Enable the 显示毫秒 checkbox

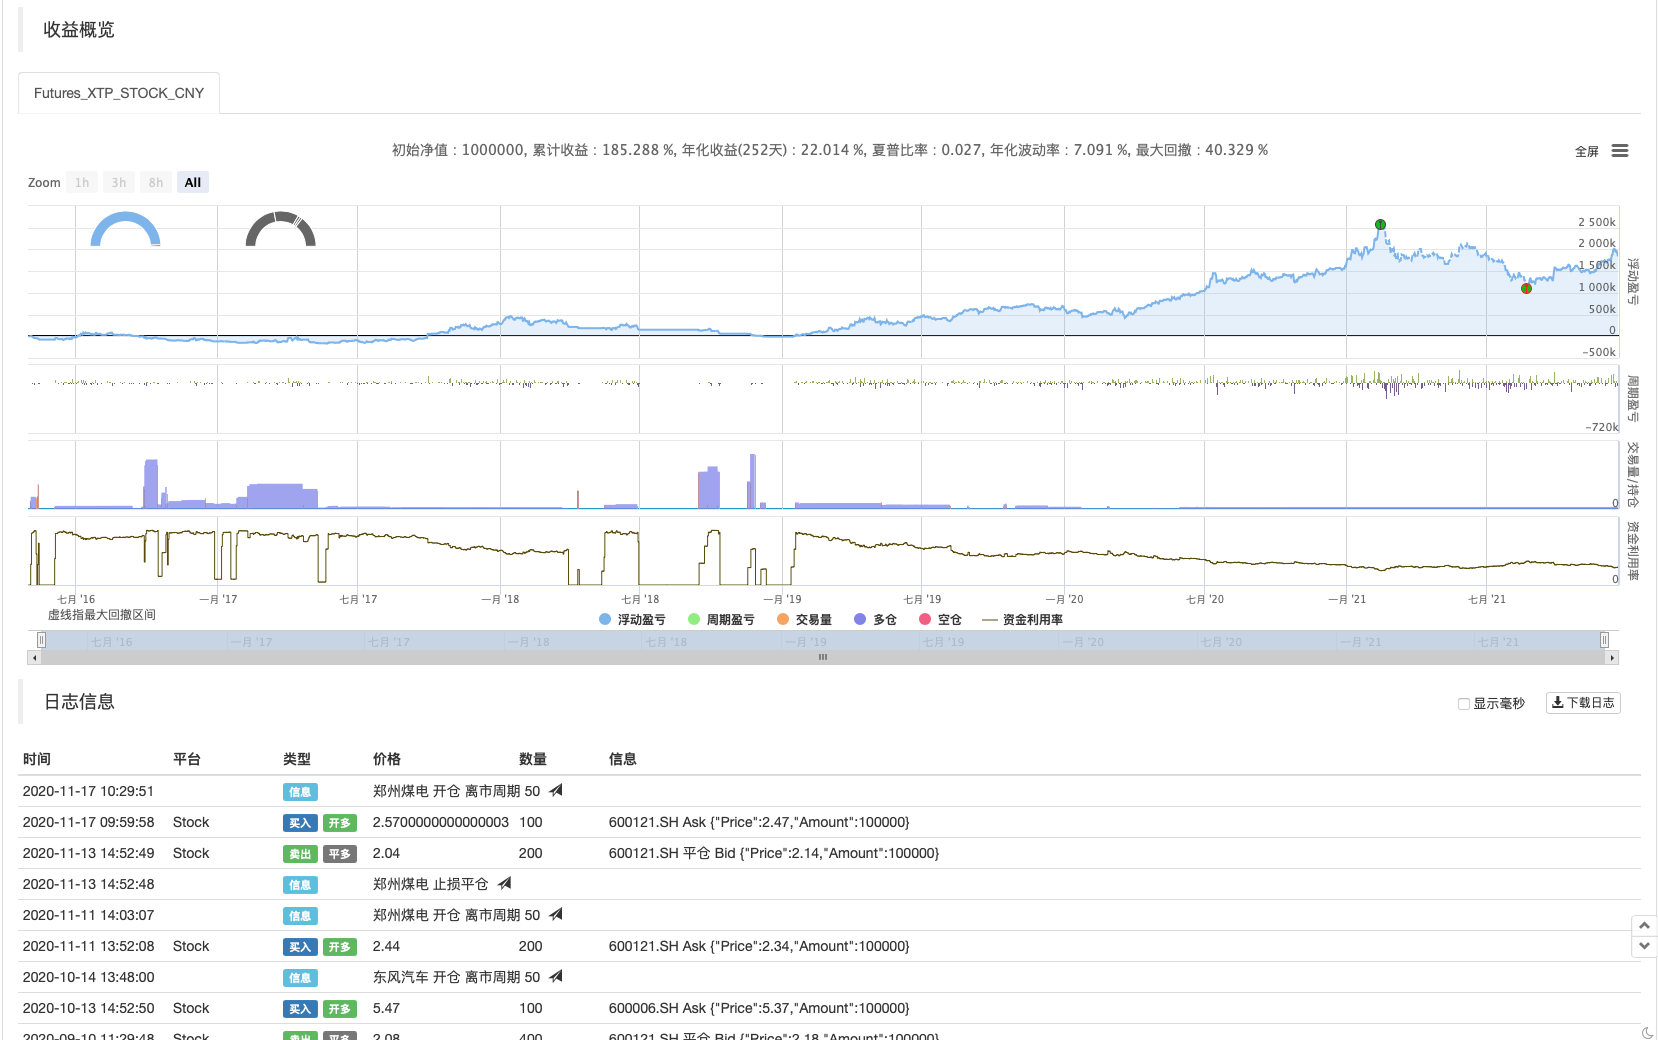coord(1464,704)
